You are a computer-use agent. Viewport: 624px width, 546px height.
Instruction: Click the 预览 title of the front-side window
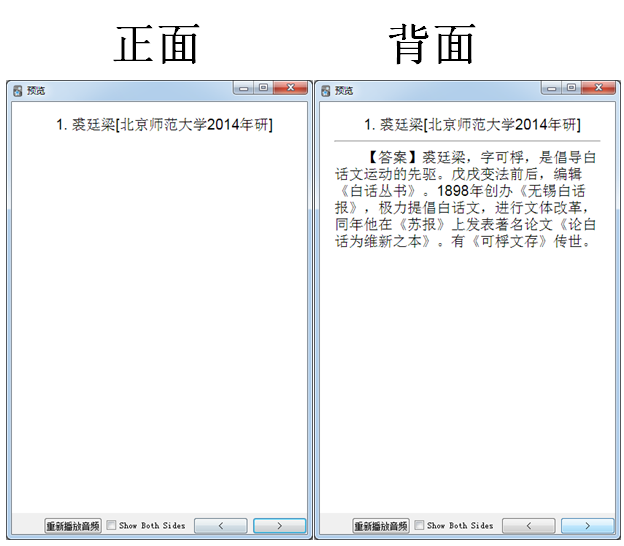click(36, 91)
